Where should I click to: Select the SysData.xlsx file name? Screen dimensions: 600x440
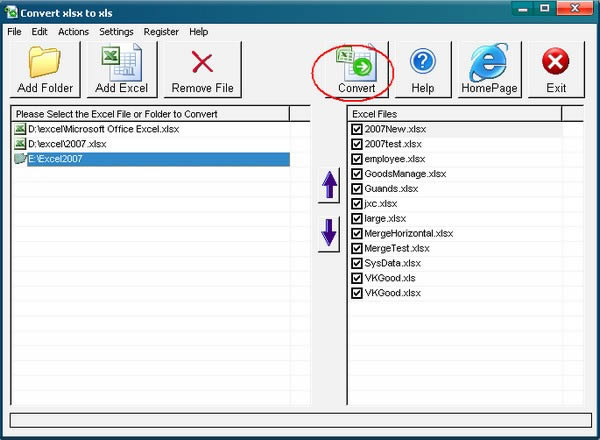393,263
